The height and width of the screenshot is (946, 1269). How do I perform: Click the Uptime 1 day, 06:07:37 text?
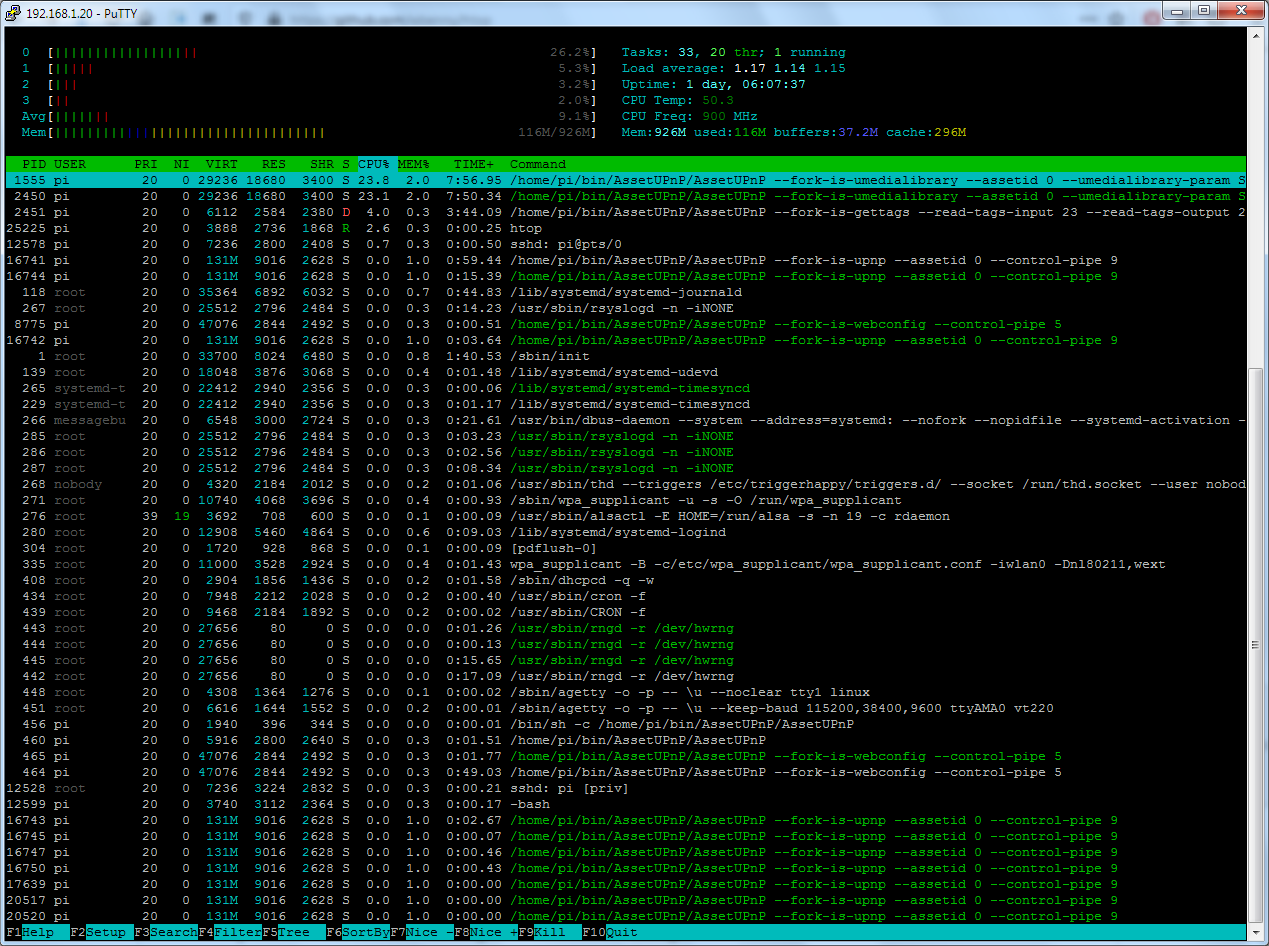point(714,84)
